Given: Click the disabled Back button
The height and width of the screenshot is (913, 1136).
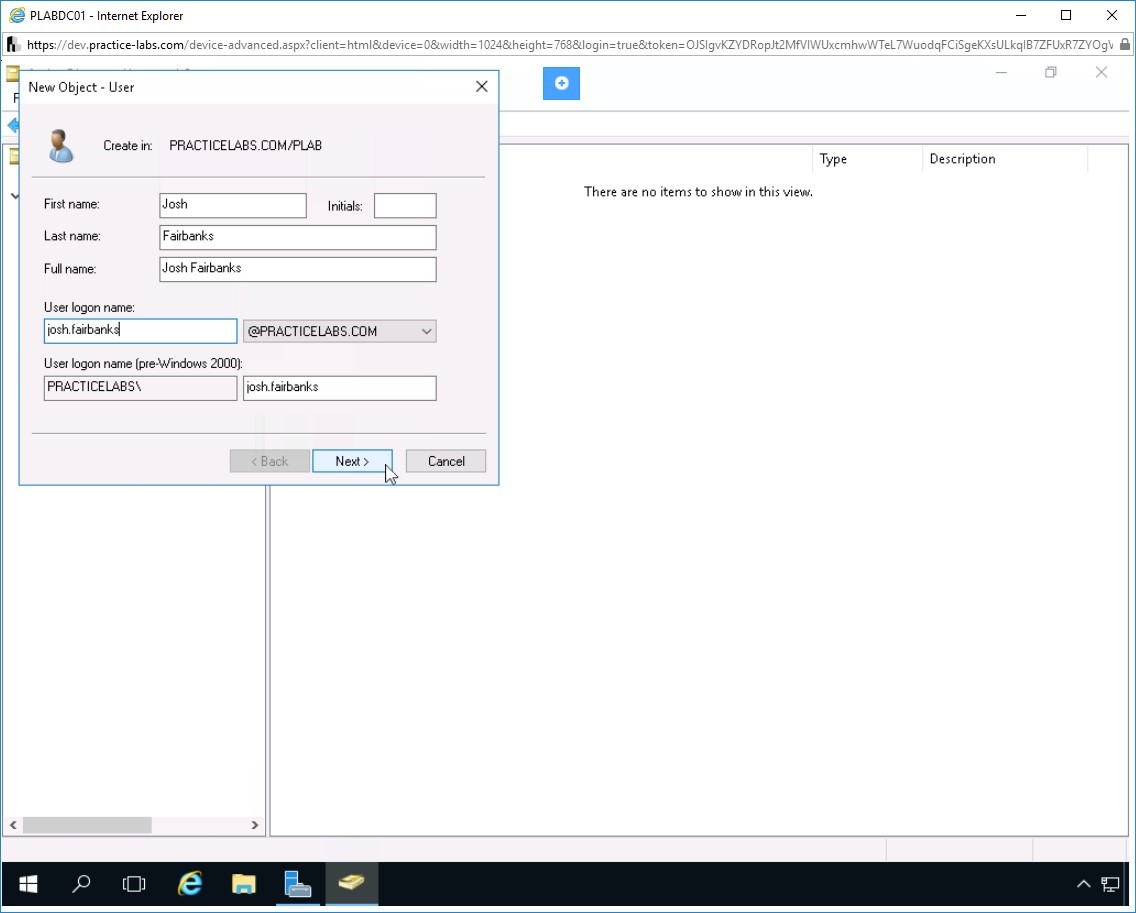Looking at the screenshot, I should (270, 461).
